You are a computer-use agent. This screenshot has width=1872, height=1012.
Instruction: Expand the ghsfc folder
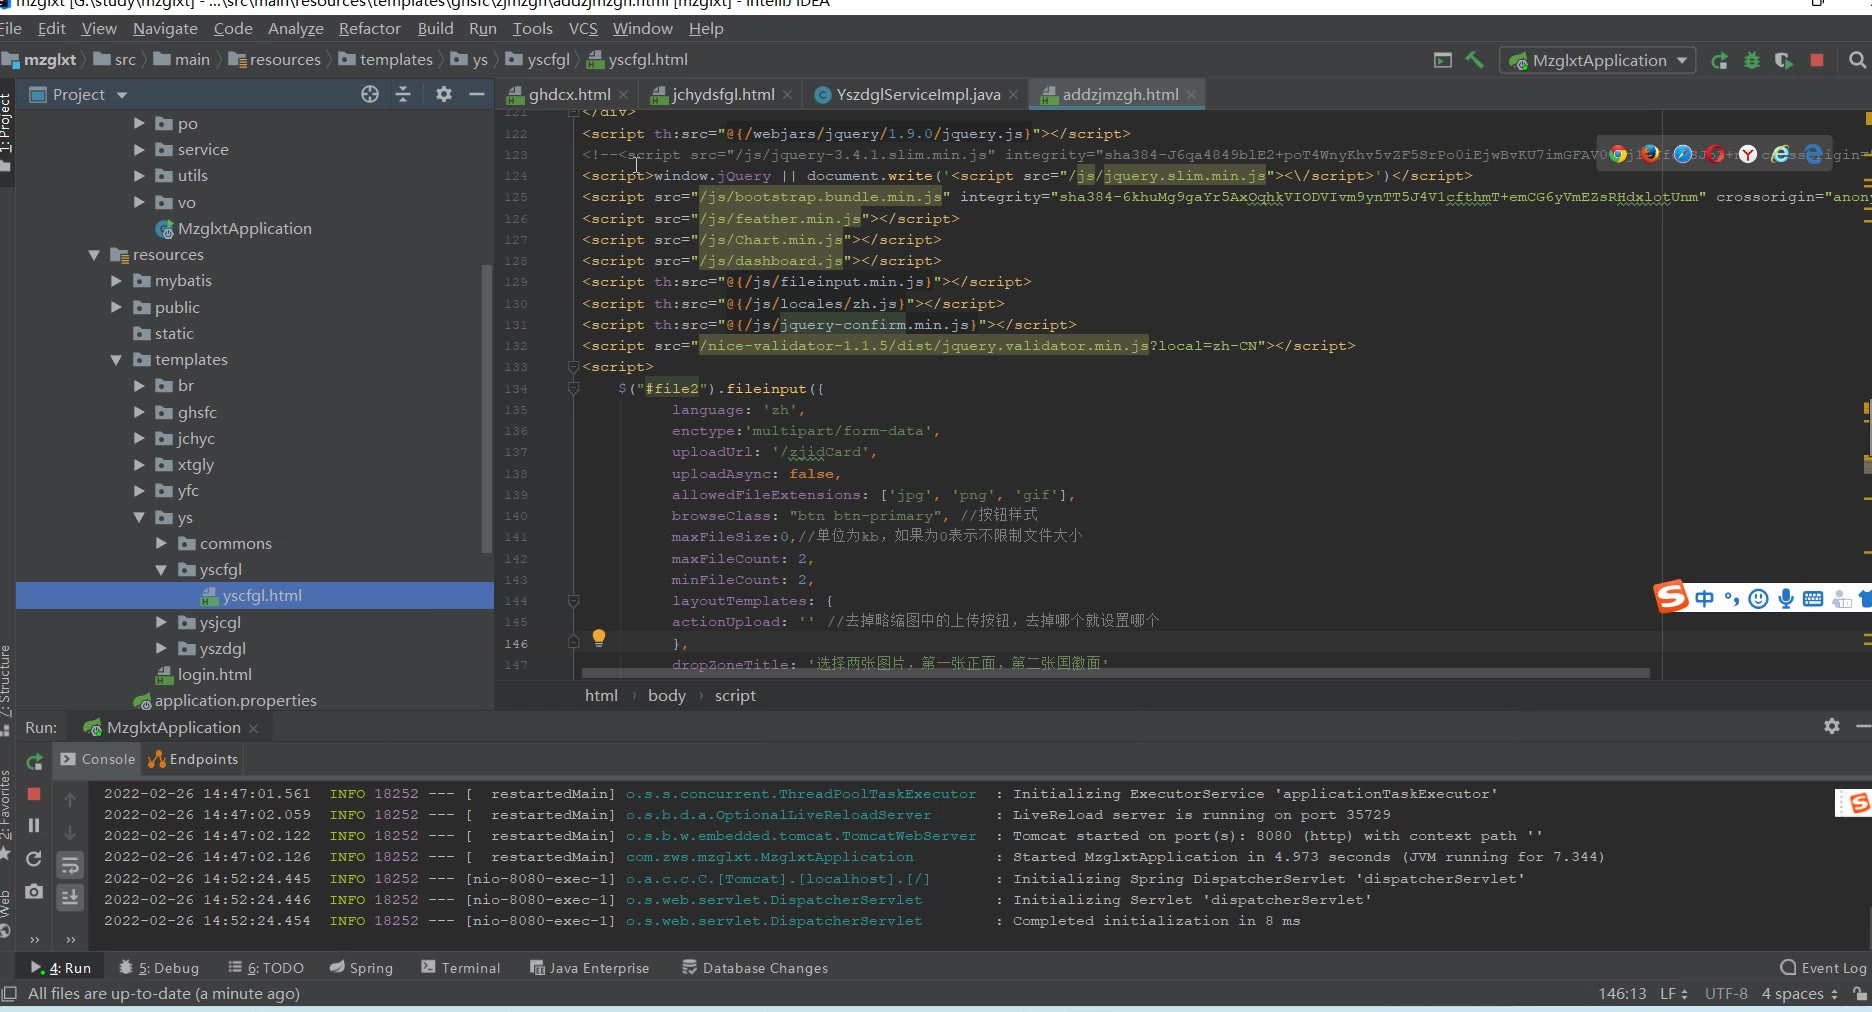pyautogui.click(x=139, y=412)
